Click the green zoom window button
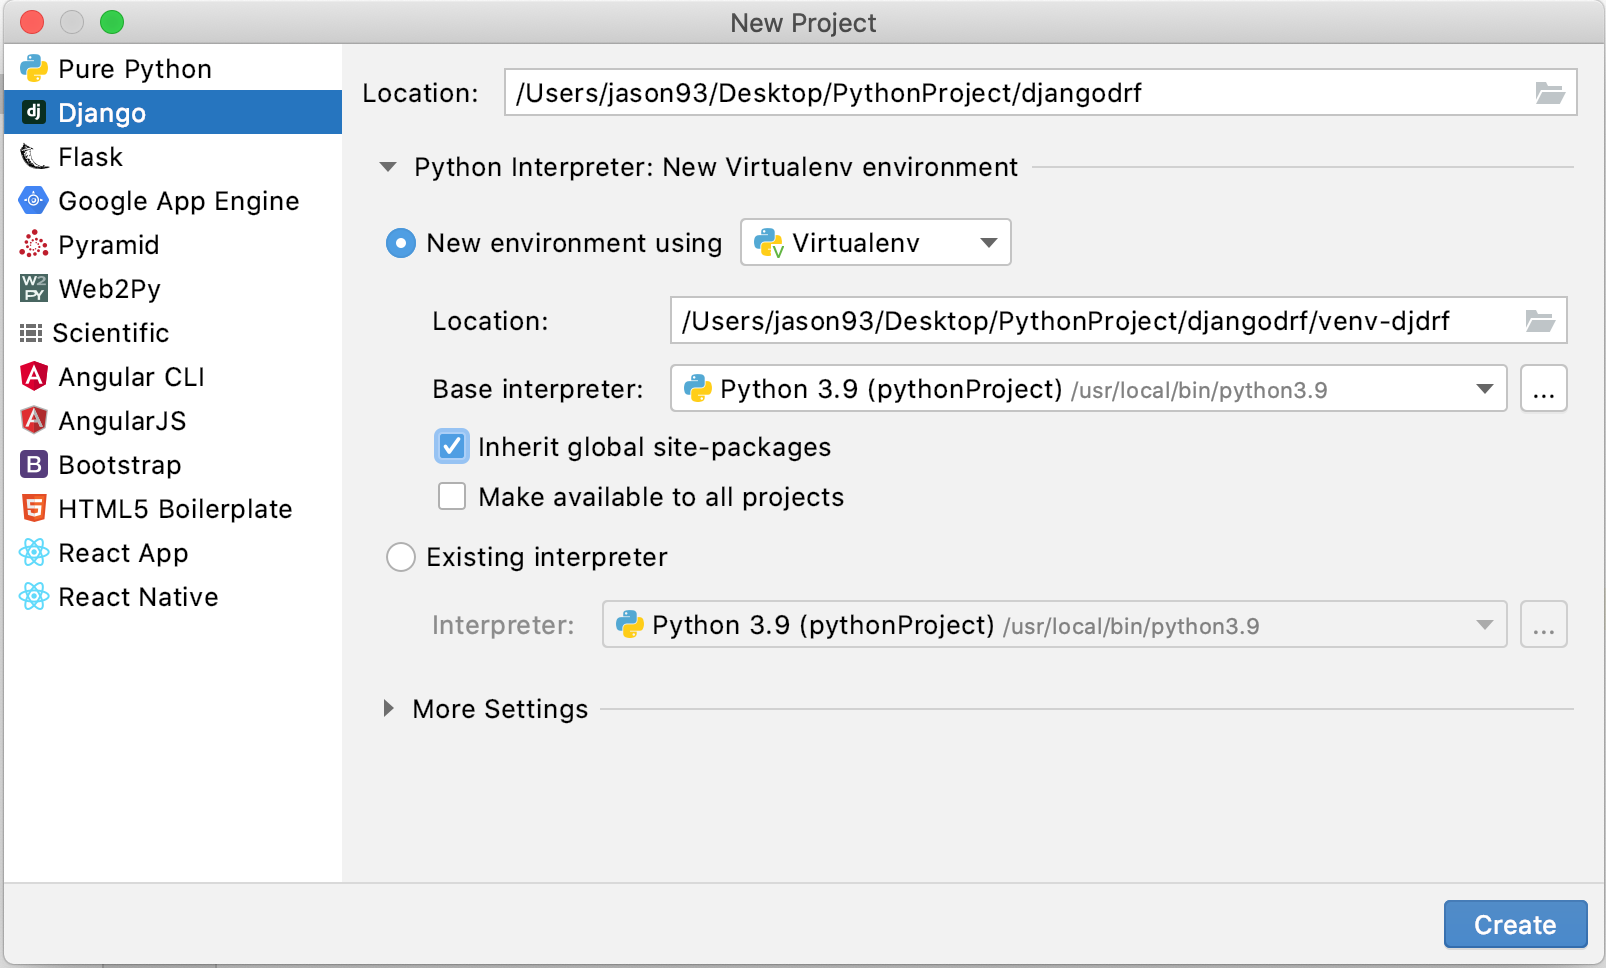 point(112,22)
